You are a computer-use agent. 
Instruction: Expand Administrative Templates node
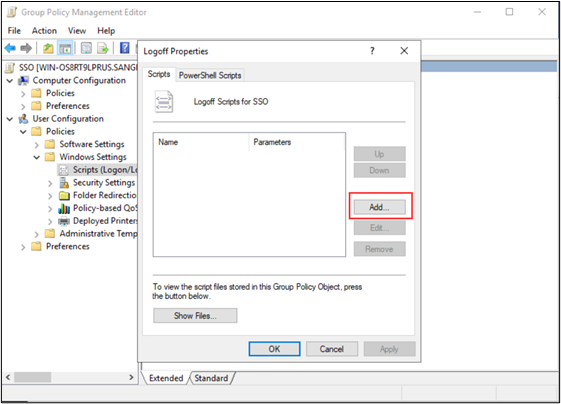tap(36, 234)
